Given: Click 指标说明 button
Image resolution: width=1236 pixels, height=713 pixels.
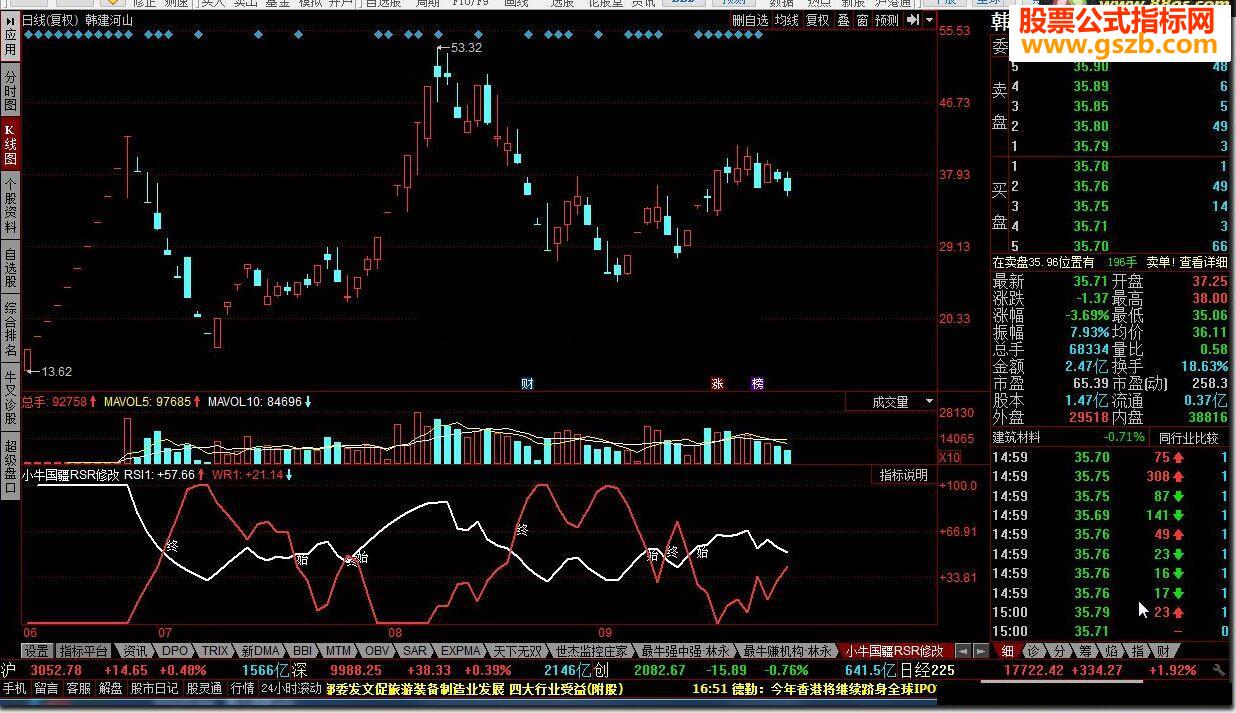Looking at the screenshot, I should (x=904, y=475).
